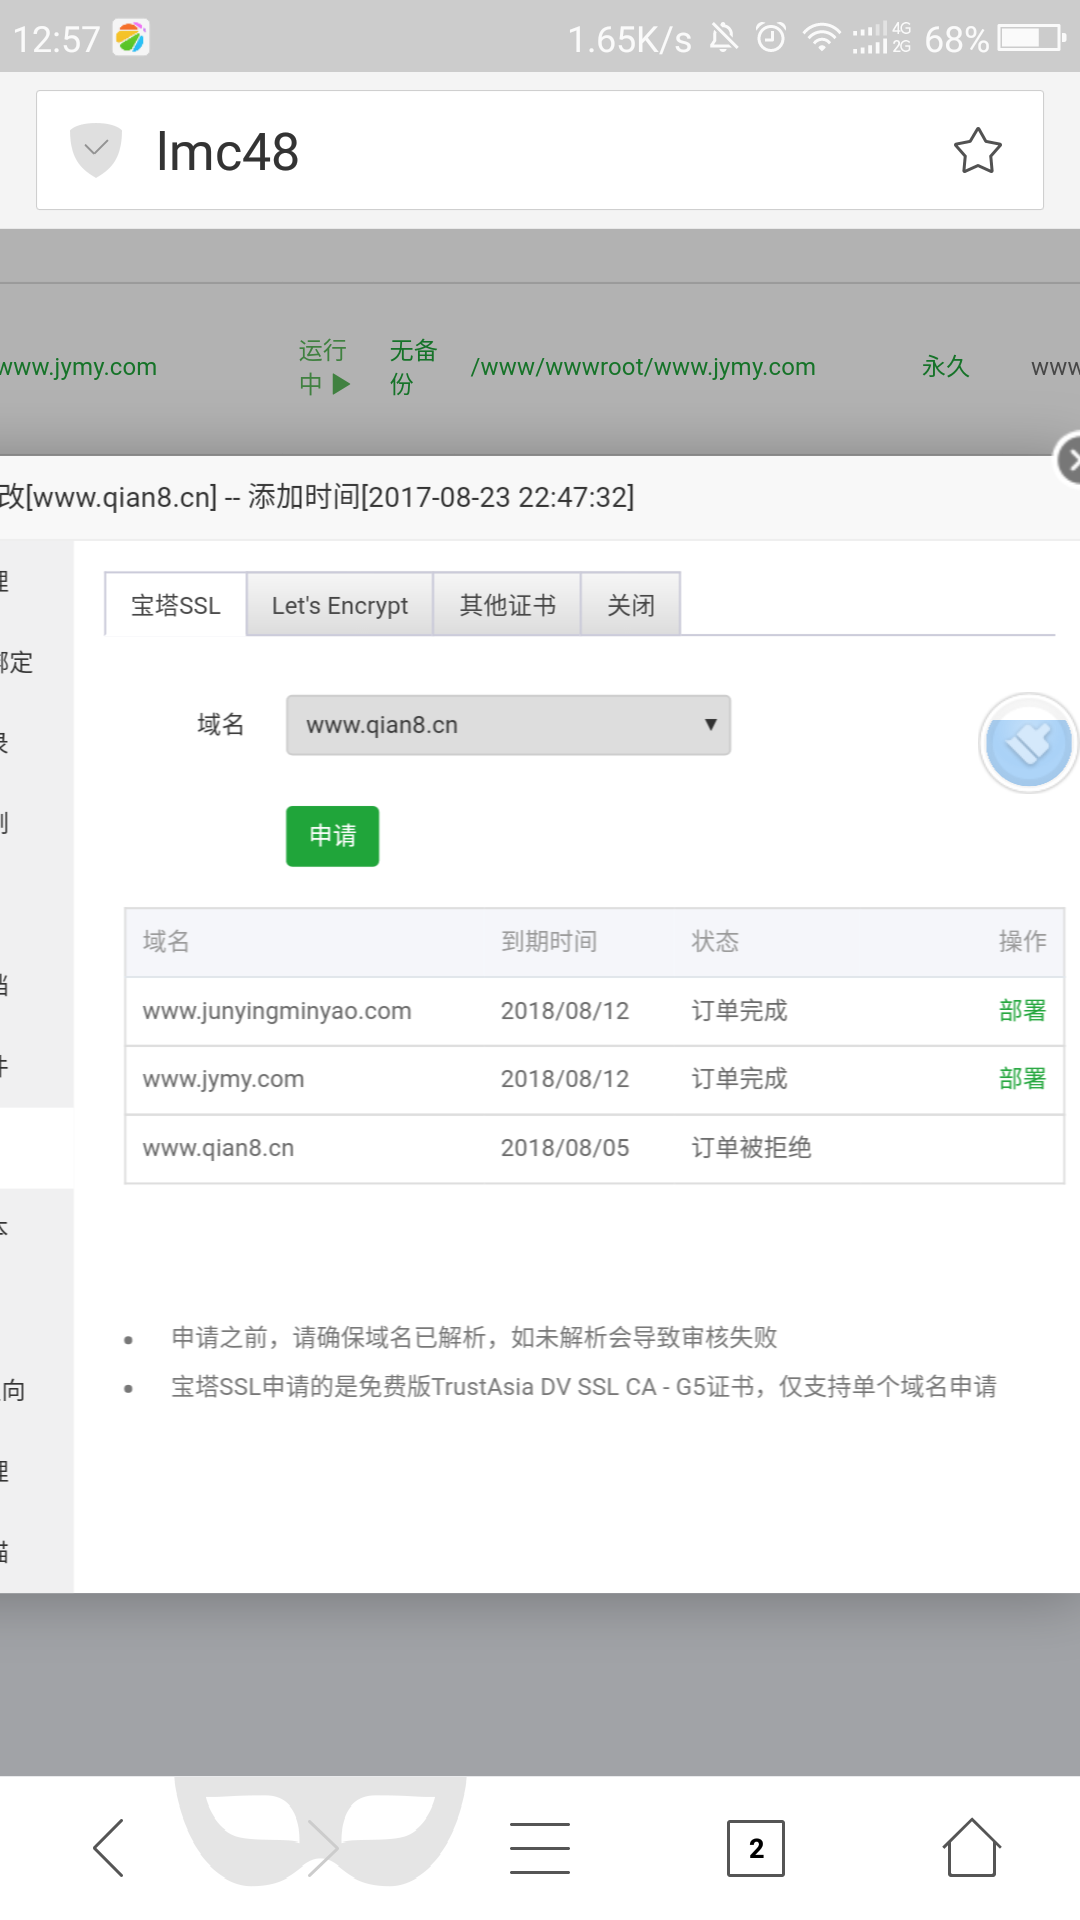This screenshot has height=1920, width=1080.
Task: Go to the browser home page icon
Action: pos(971,1848)
